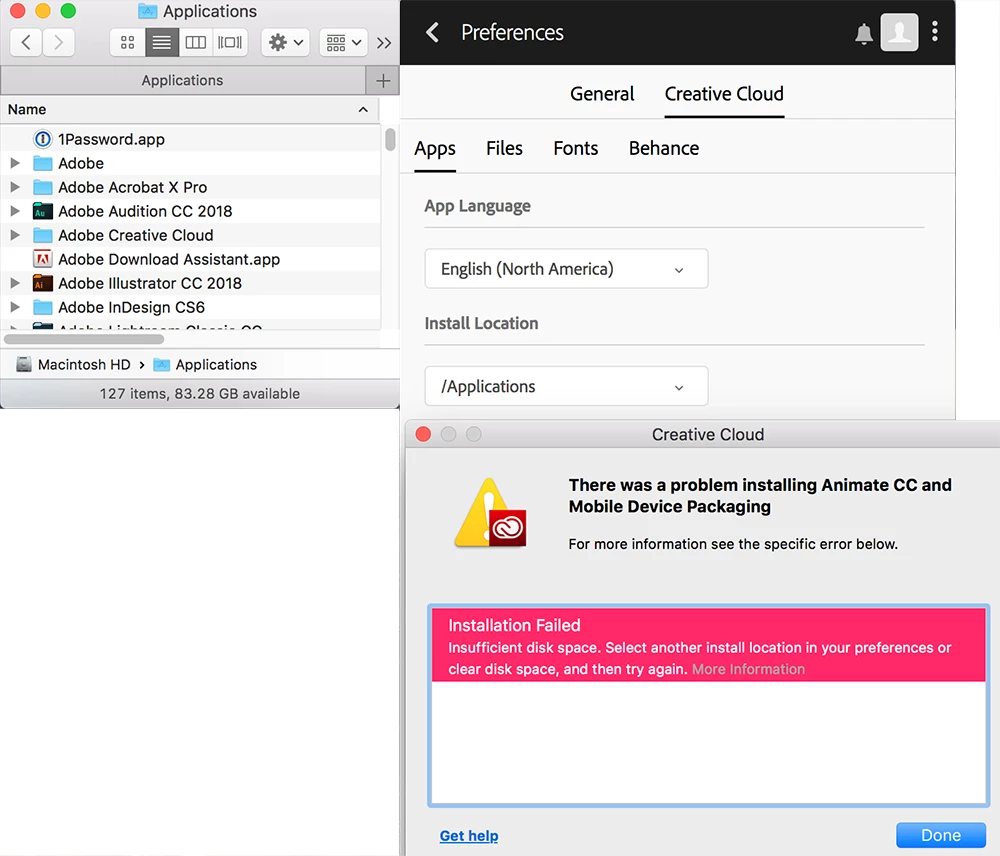Click More Information link
Screen dimensions: 1000x856
tap(748, 669)
